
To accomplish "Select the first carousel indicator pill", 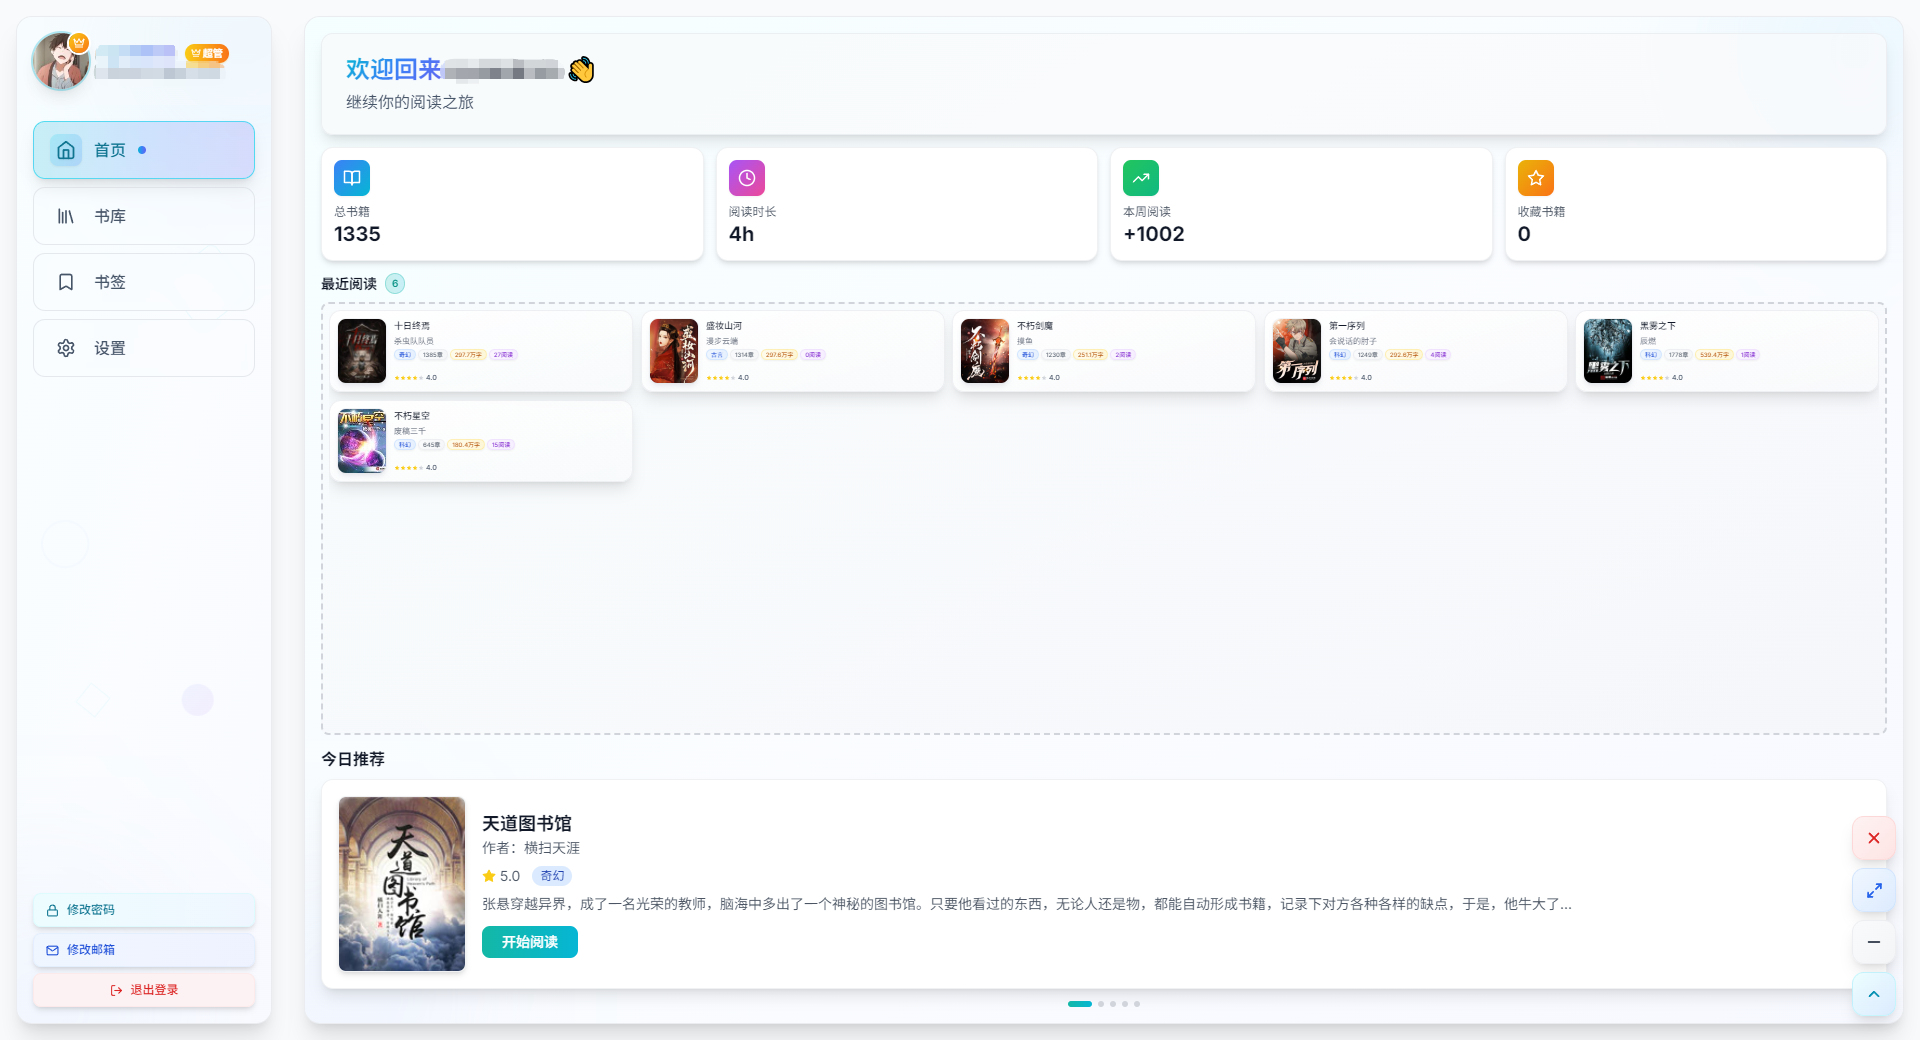I will 1080,1004.
